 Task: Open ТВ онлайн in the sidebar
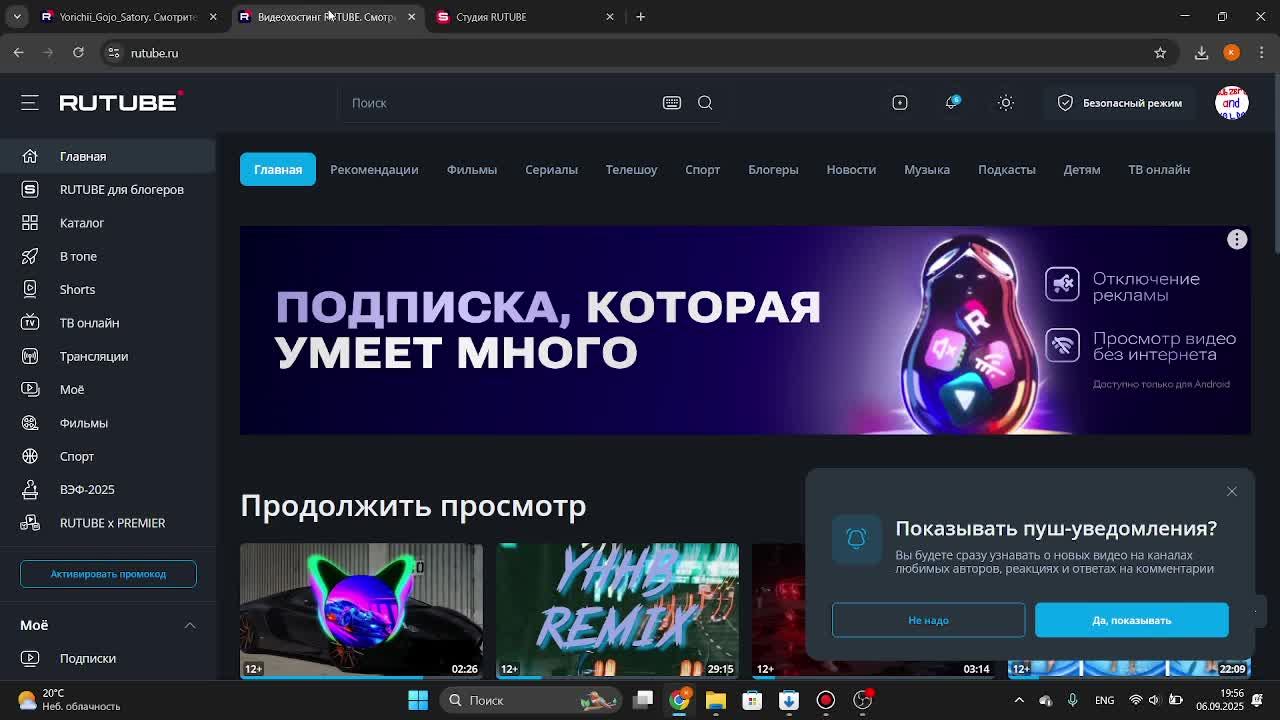pyautogui.click(x=108, y=323)
